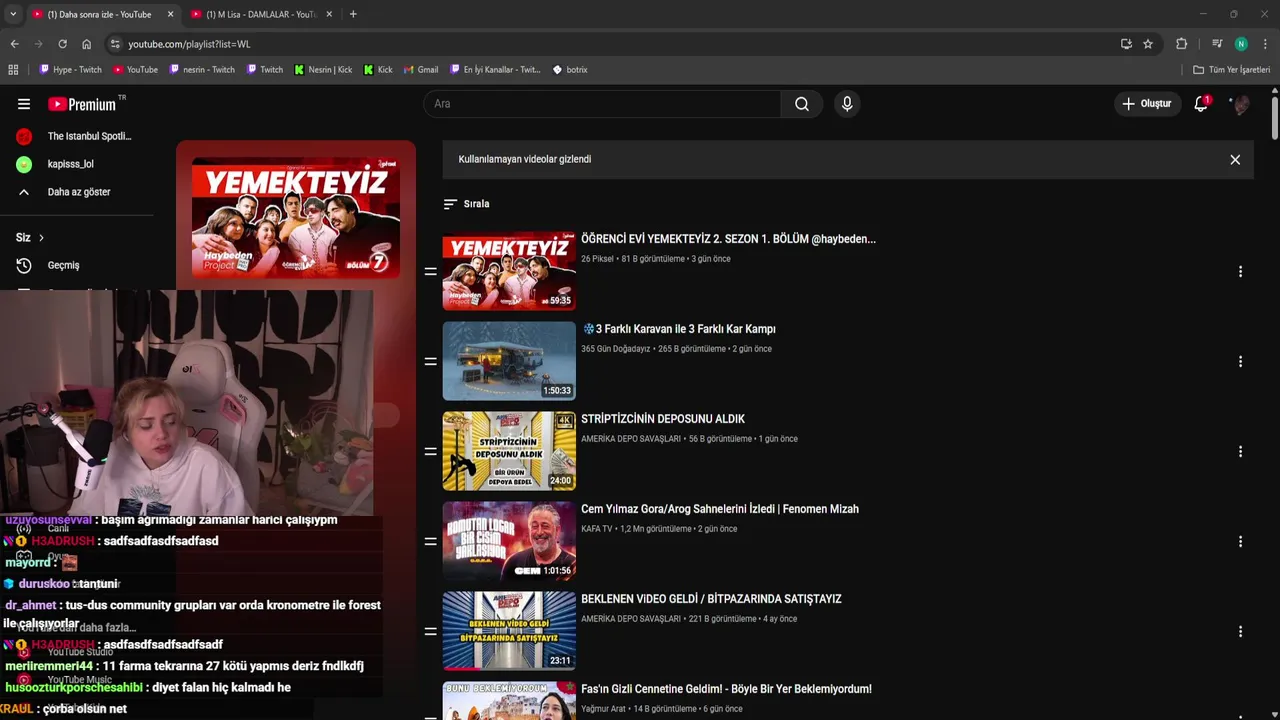Grab reorder handle of YEMEKTEYİZ video row

(430, 272)
